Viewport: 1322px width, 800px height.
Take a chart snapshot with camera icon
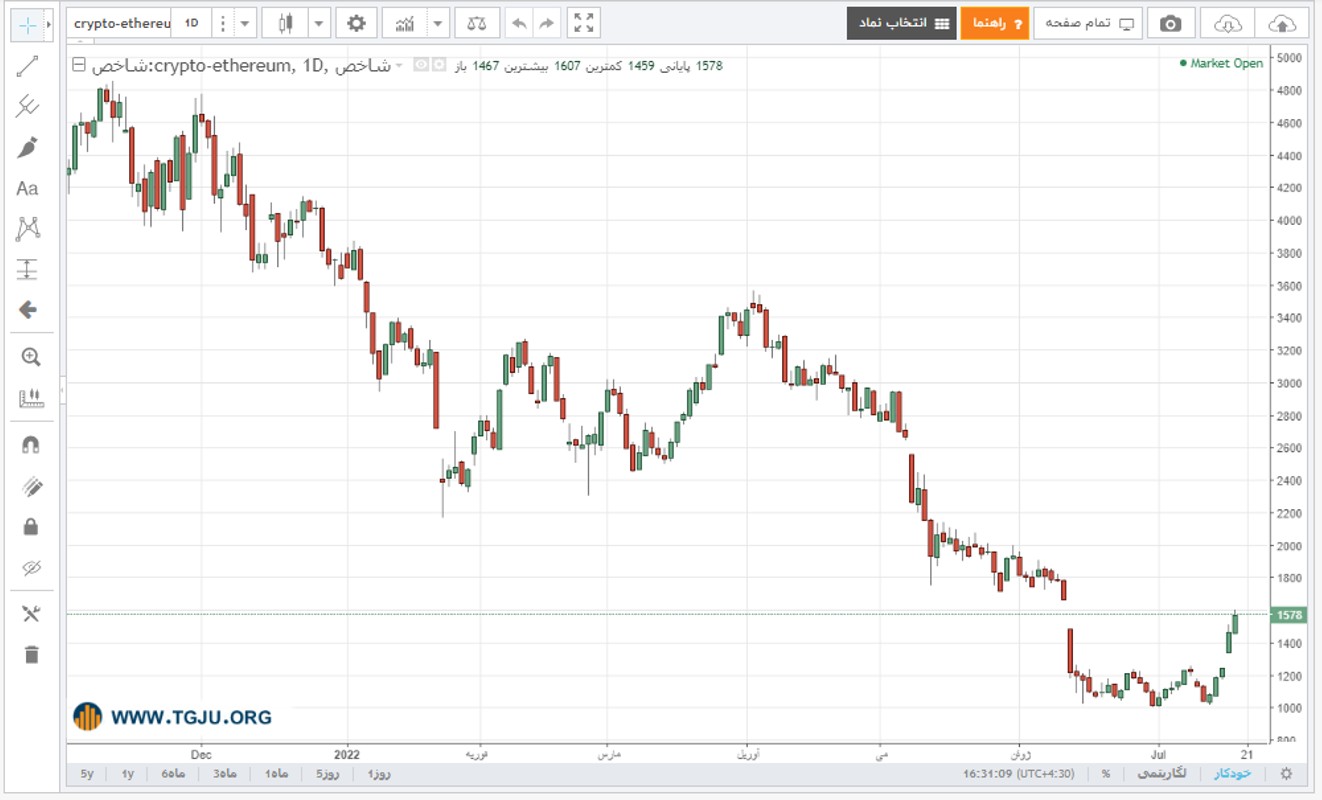(x=1170, y=24)
